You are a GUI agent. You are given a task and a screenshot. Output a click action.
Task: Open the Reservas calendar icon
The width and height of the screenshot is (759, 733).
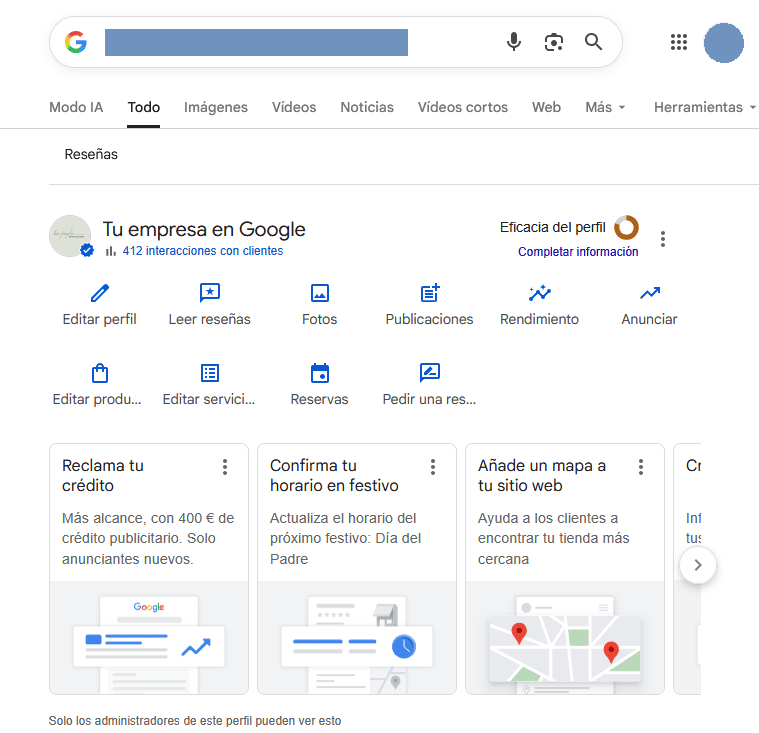(319, 373)
